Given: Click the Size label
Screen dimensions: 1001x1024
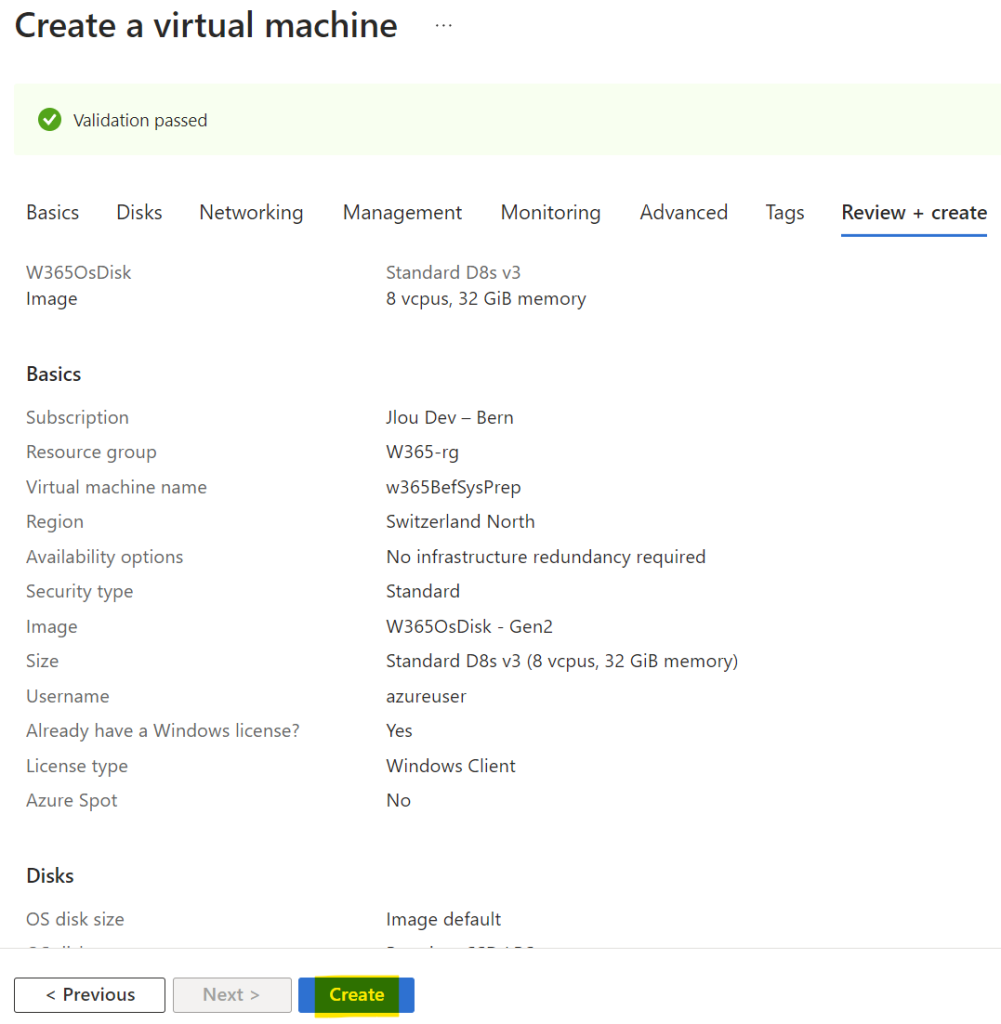Looking at the screenshot, I should point(42,661).
